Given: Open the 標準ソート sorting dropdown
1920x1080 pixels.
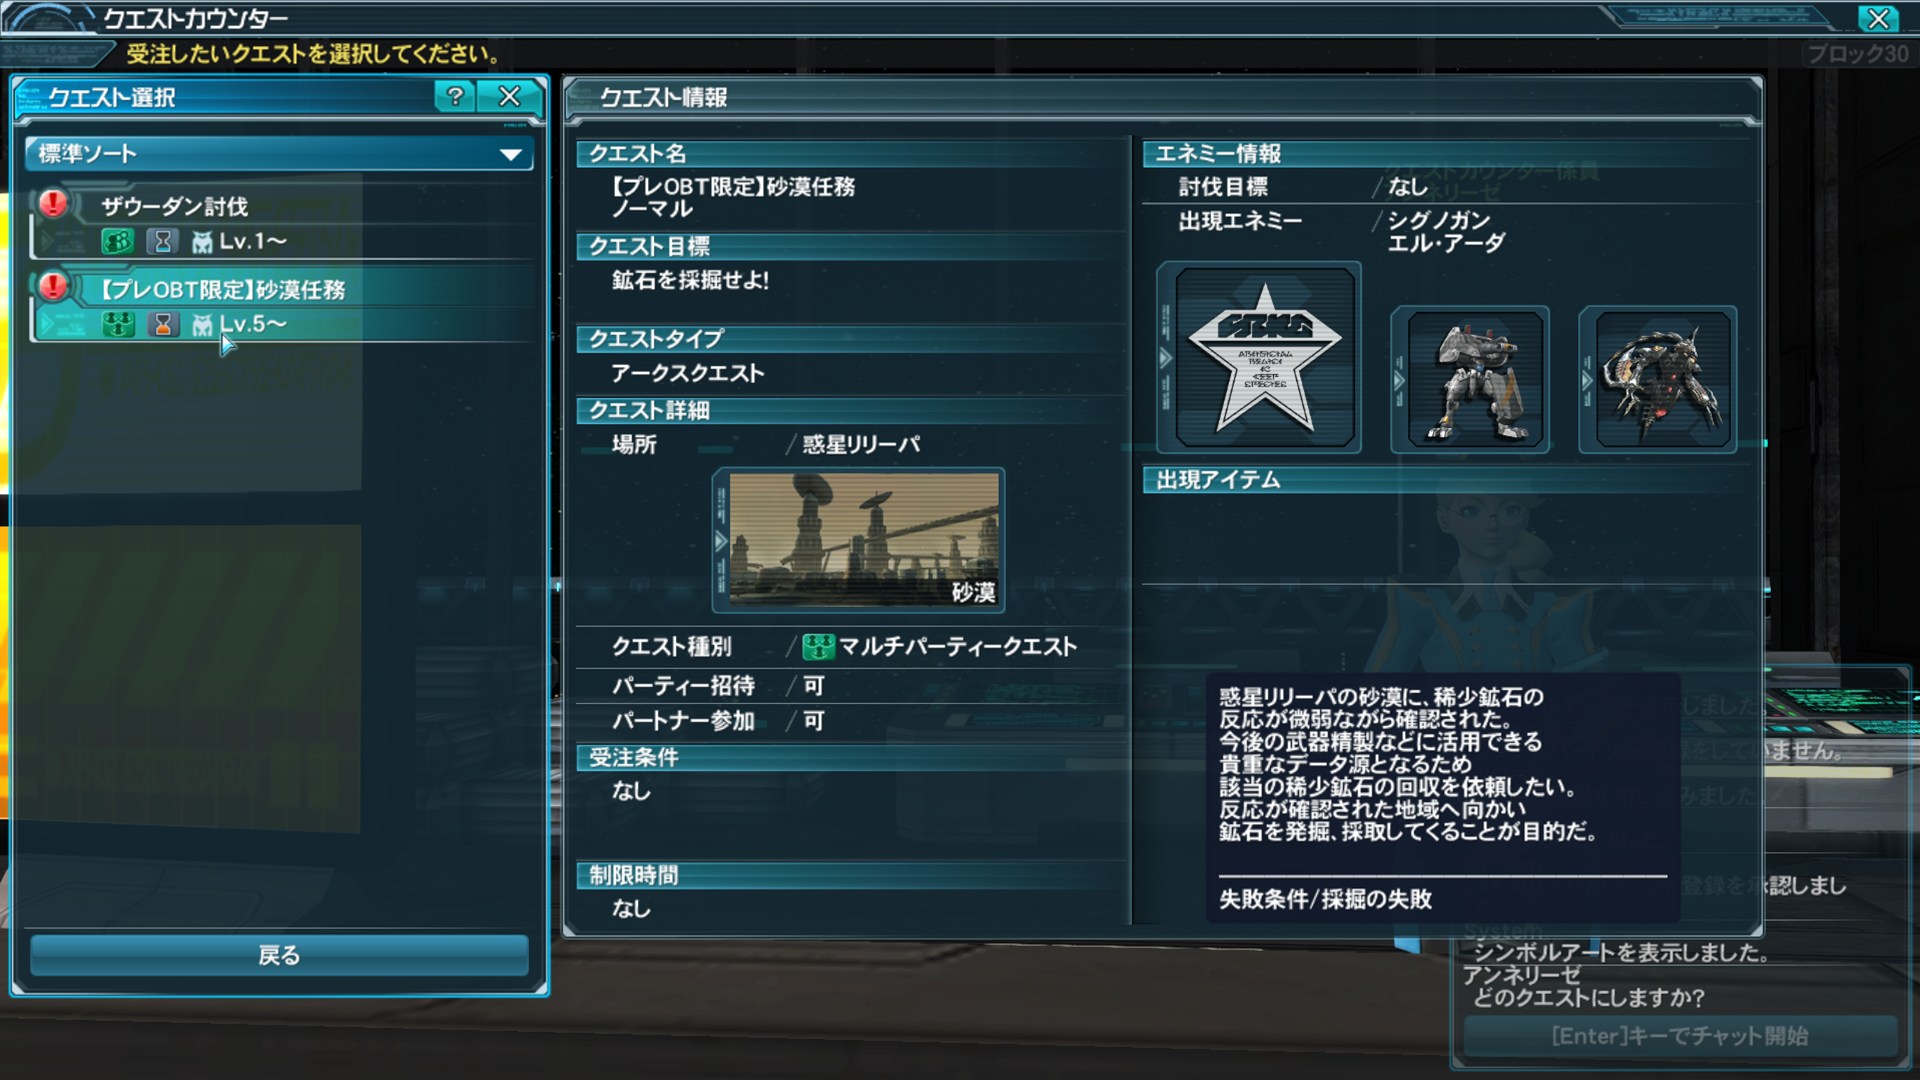Looking at the screenshot, I should pos(279,154).
